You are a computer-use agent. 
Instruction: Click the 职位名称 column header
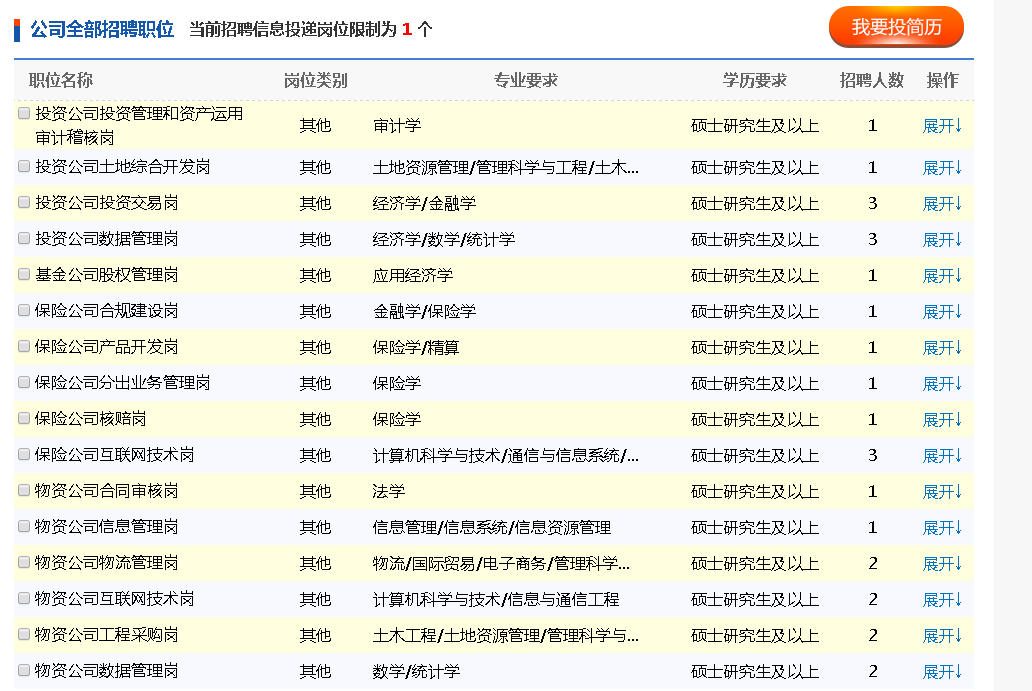pos(61,81)
